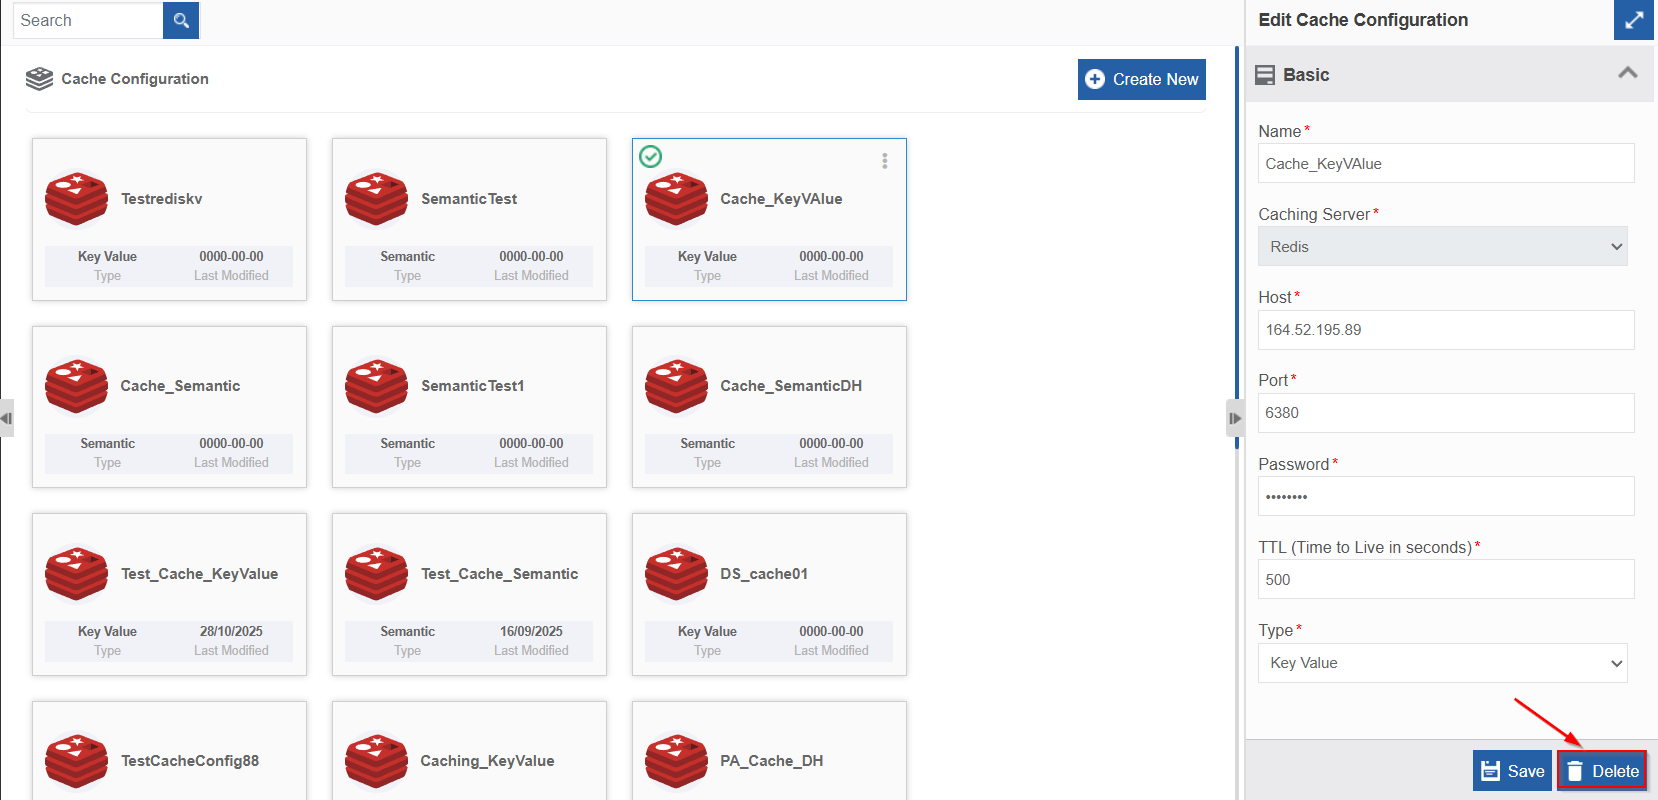Click the Redis icon on Cache_Semantic card
This screenshot has height=800, width=1658.
pyautogui.click(x=76, y=386)
